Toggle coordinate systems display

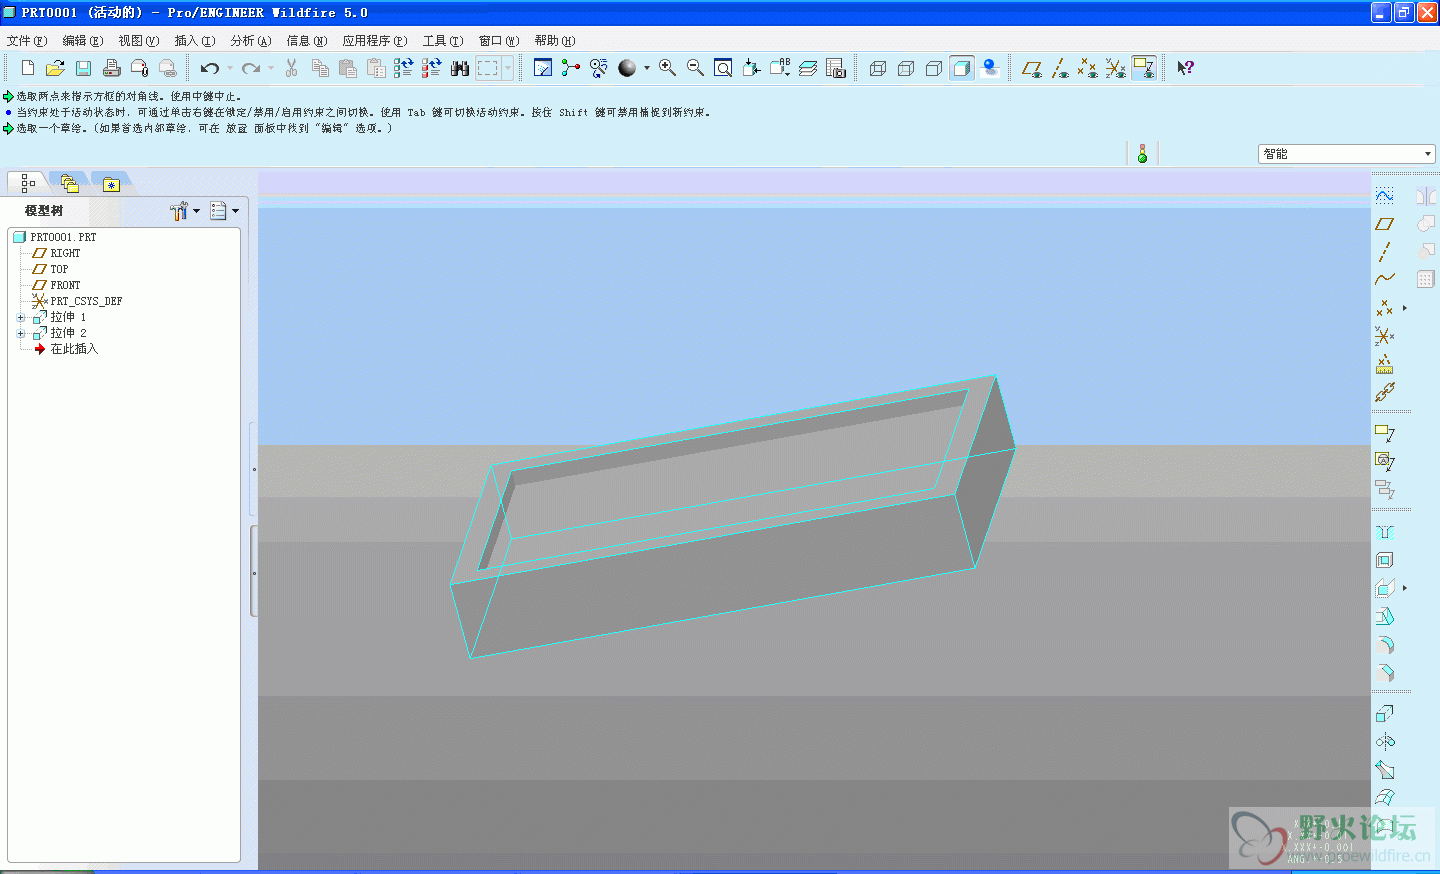tap(1116, 68)
